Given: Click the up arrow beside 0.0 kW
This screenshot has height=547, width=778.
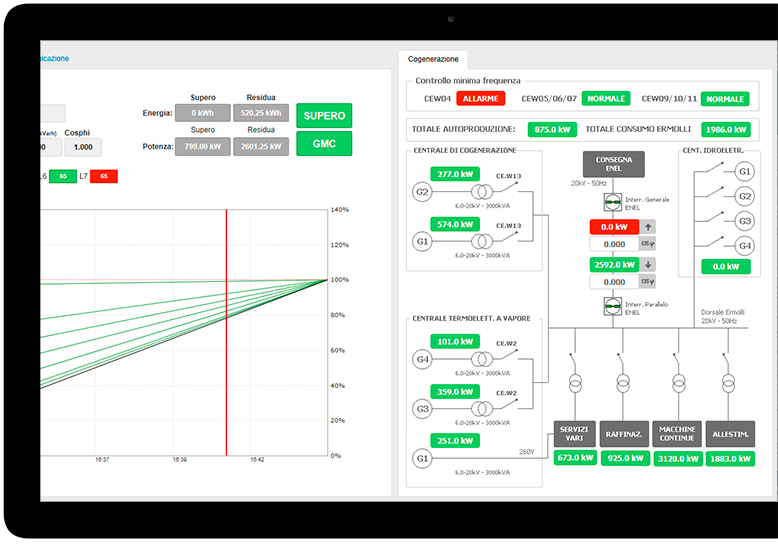Looking at the screenshot, I should 647,227.
